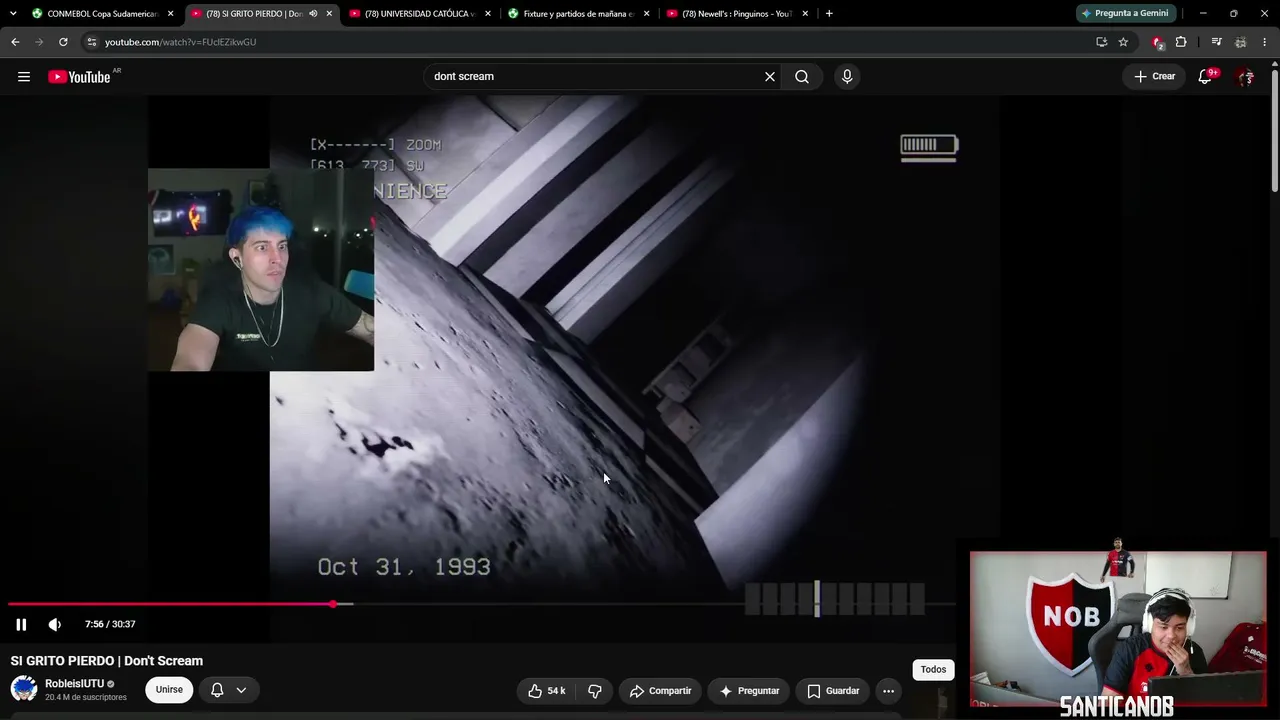
Task: Expand the channel notification bell dropdown
Action: [x=229, y=690]
